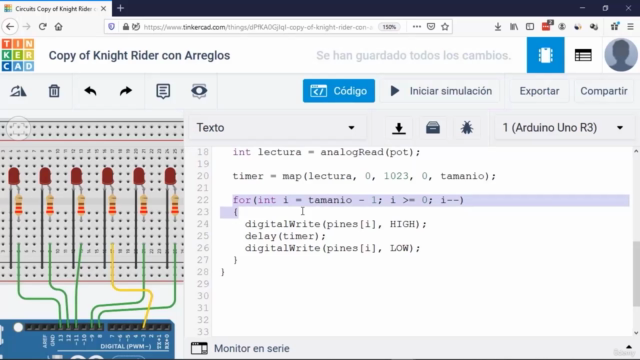Click the Compartir button
The image size is (640, 360).
pyautogui.click(x=604, y=91)
